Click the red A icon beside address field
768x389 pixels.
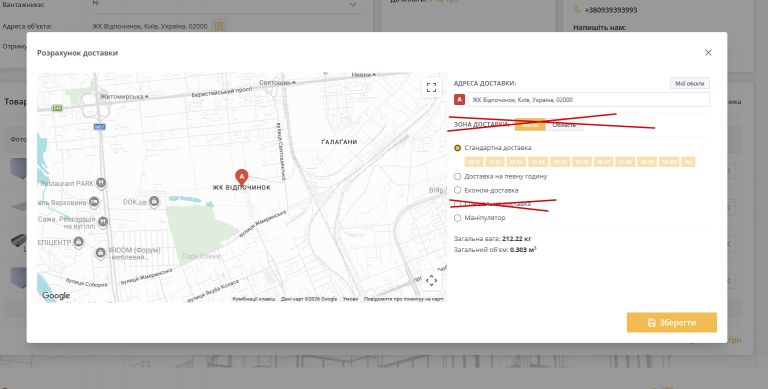click(x=459, y=99)
